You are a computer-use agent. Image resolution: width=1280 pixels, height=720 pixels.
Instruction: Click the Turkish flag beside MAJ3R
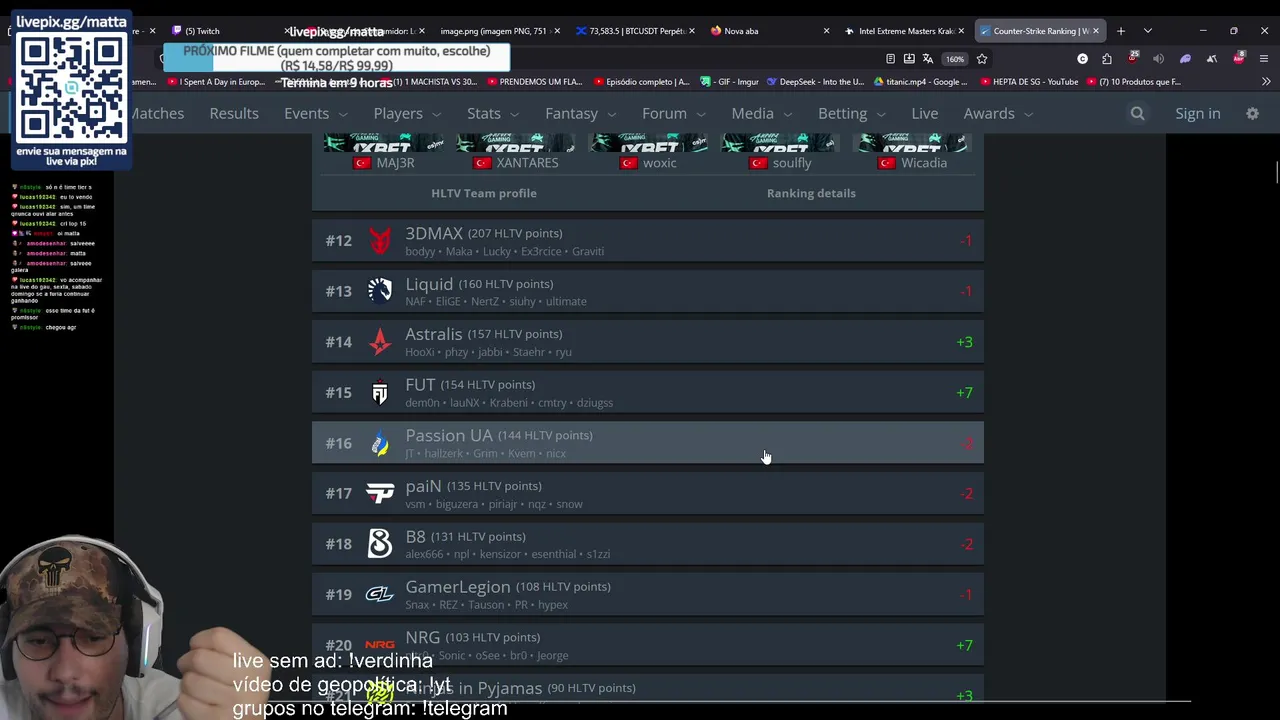[x=362, y=163]
